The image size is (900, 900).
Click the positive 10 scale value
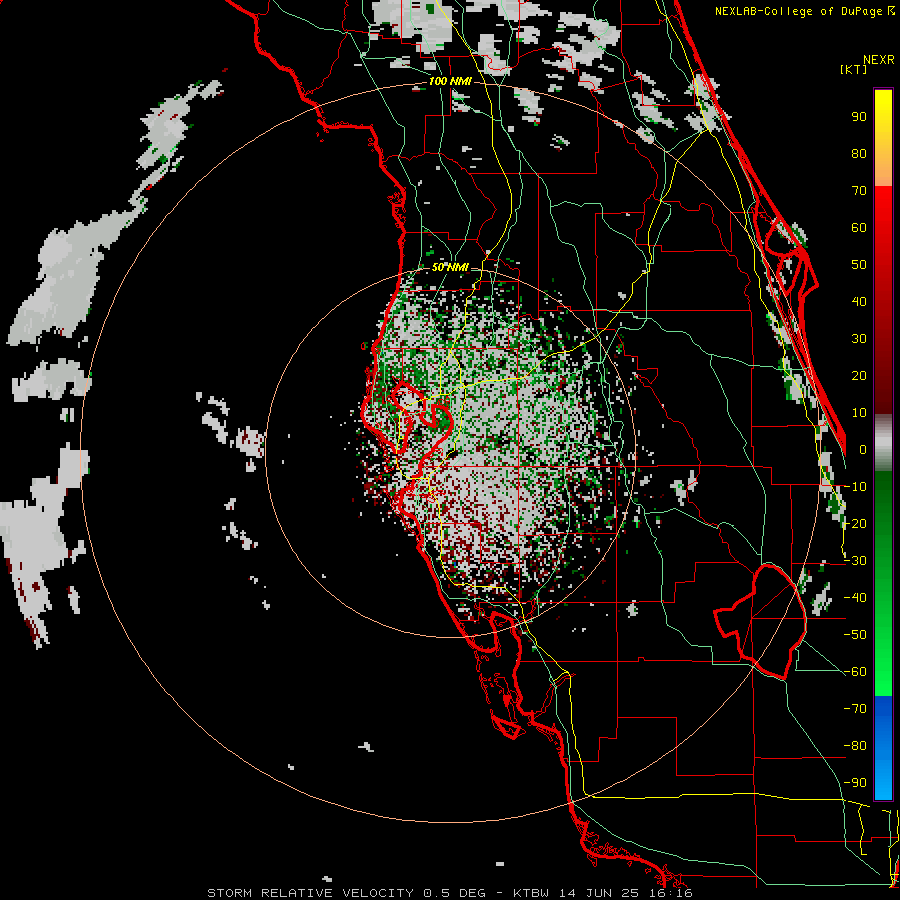[x=859, y=413]
